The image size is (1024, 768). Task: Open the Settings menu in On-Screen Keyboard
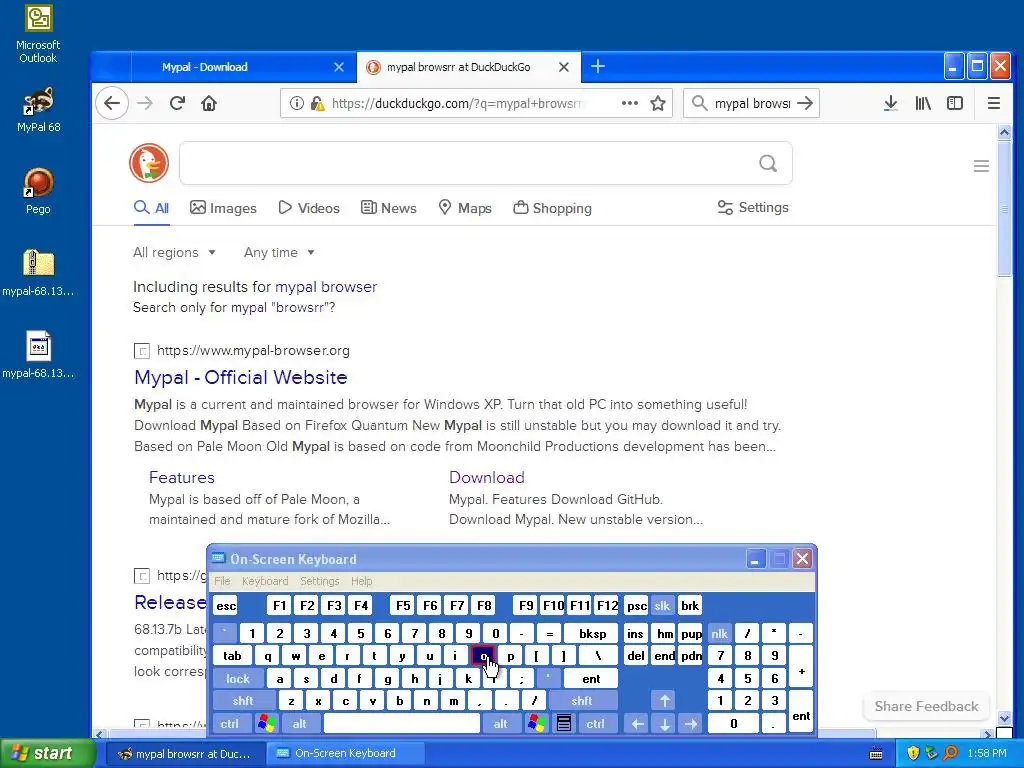319,581
